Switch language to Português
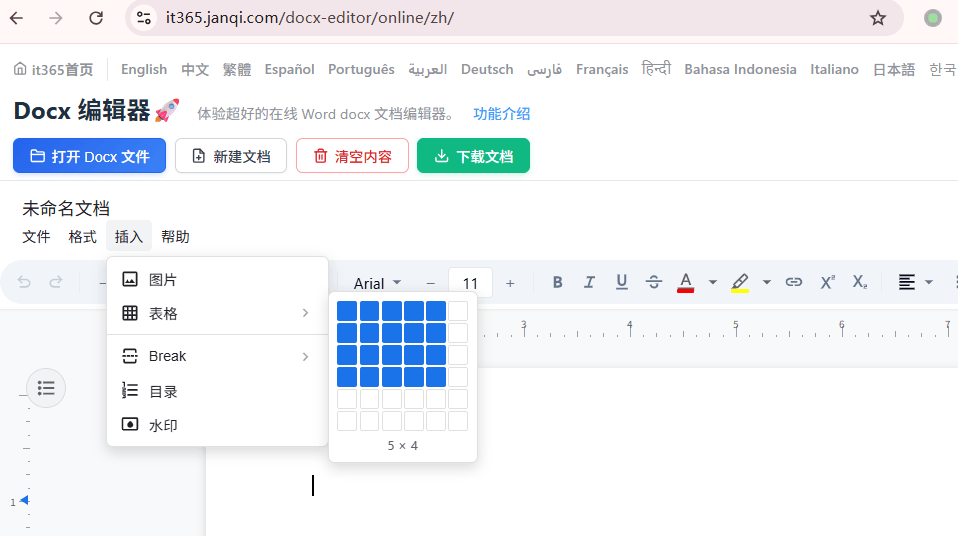The width and height of the screenshot is (958, 536). point(361,70)
